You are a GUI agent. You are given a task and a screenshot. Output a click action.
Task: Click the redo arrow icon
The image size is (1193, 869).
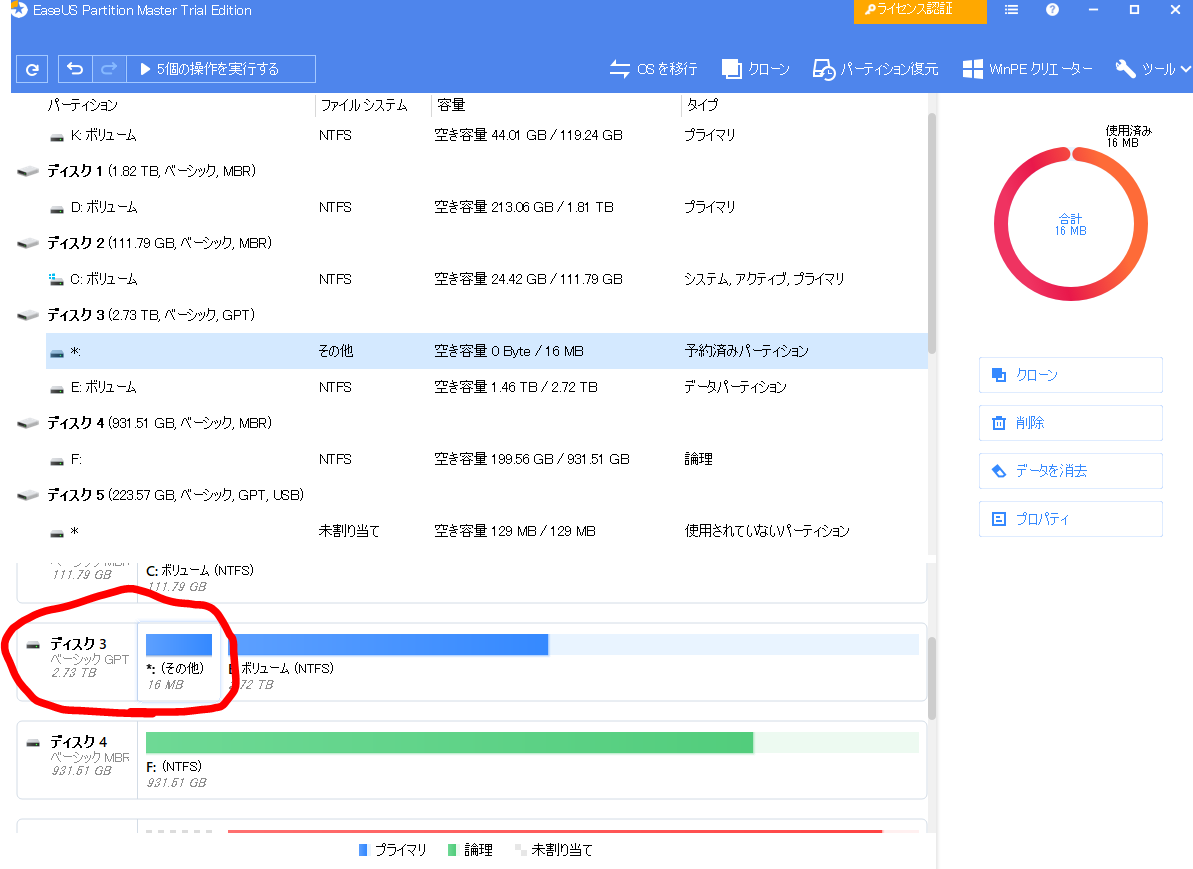click(109, 69)
